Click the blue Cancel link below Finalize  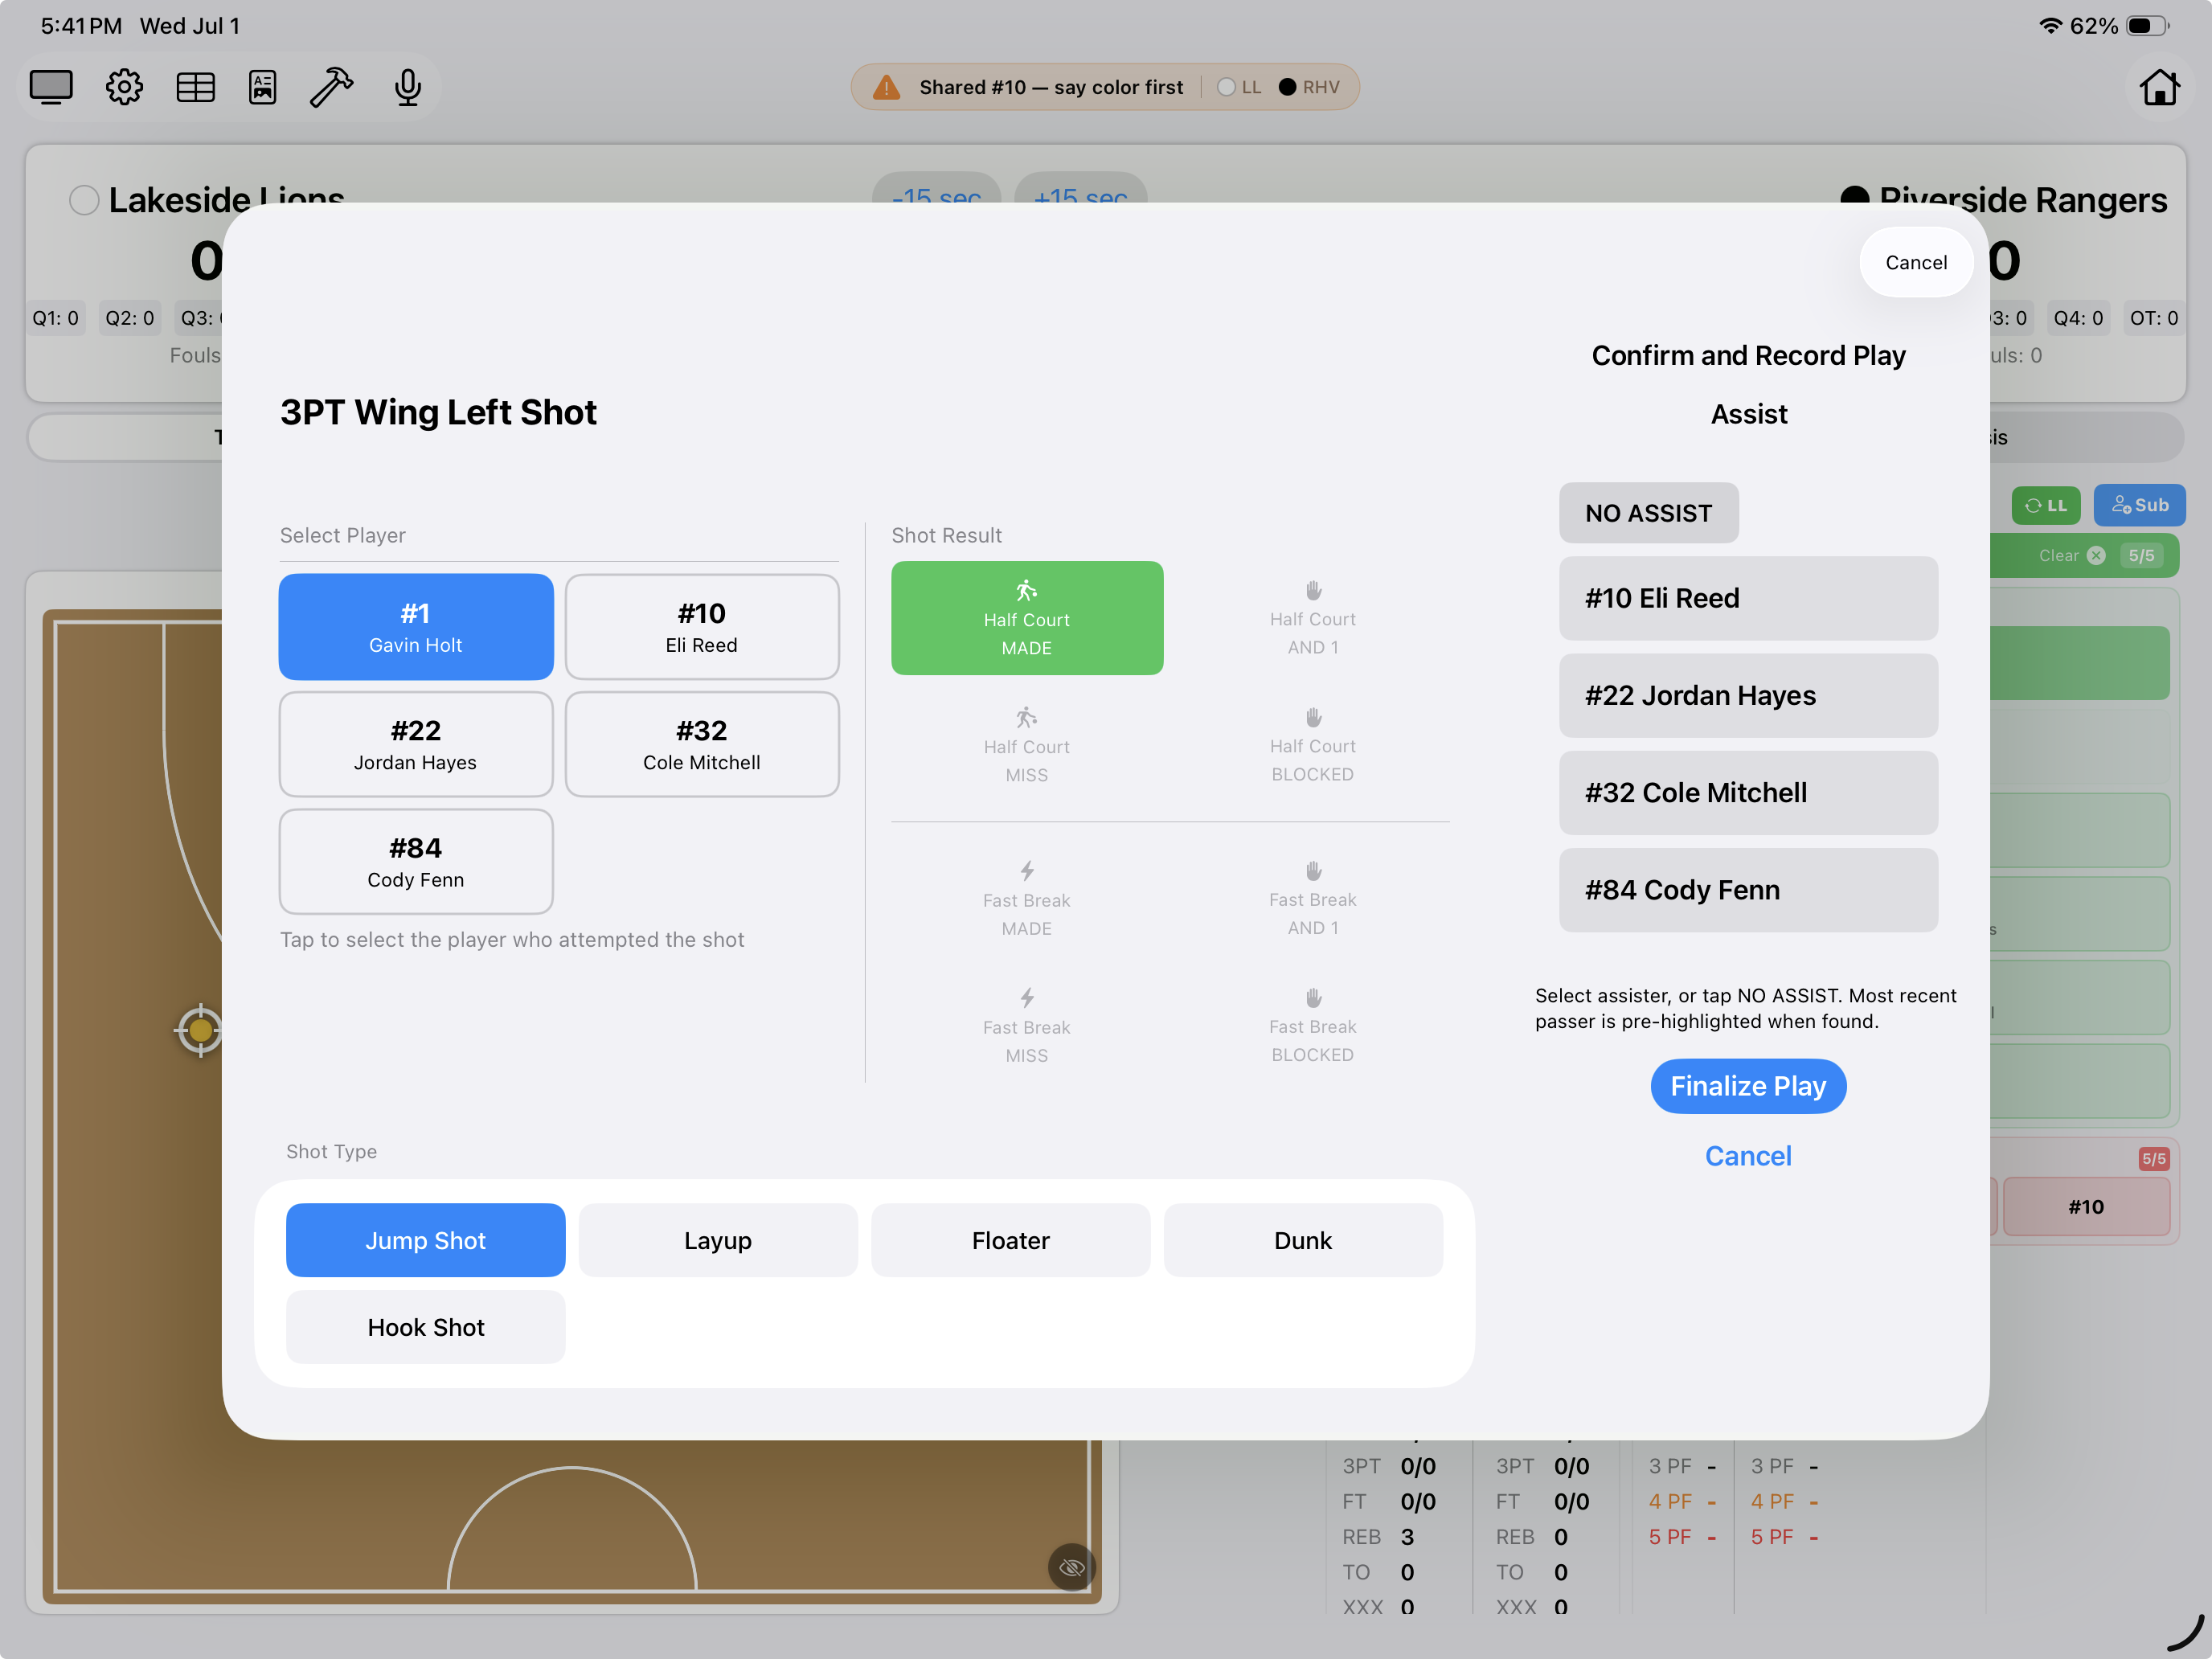pyautogui.click(x=1748, y=1156)
